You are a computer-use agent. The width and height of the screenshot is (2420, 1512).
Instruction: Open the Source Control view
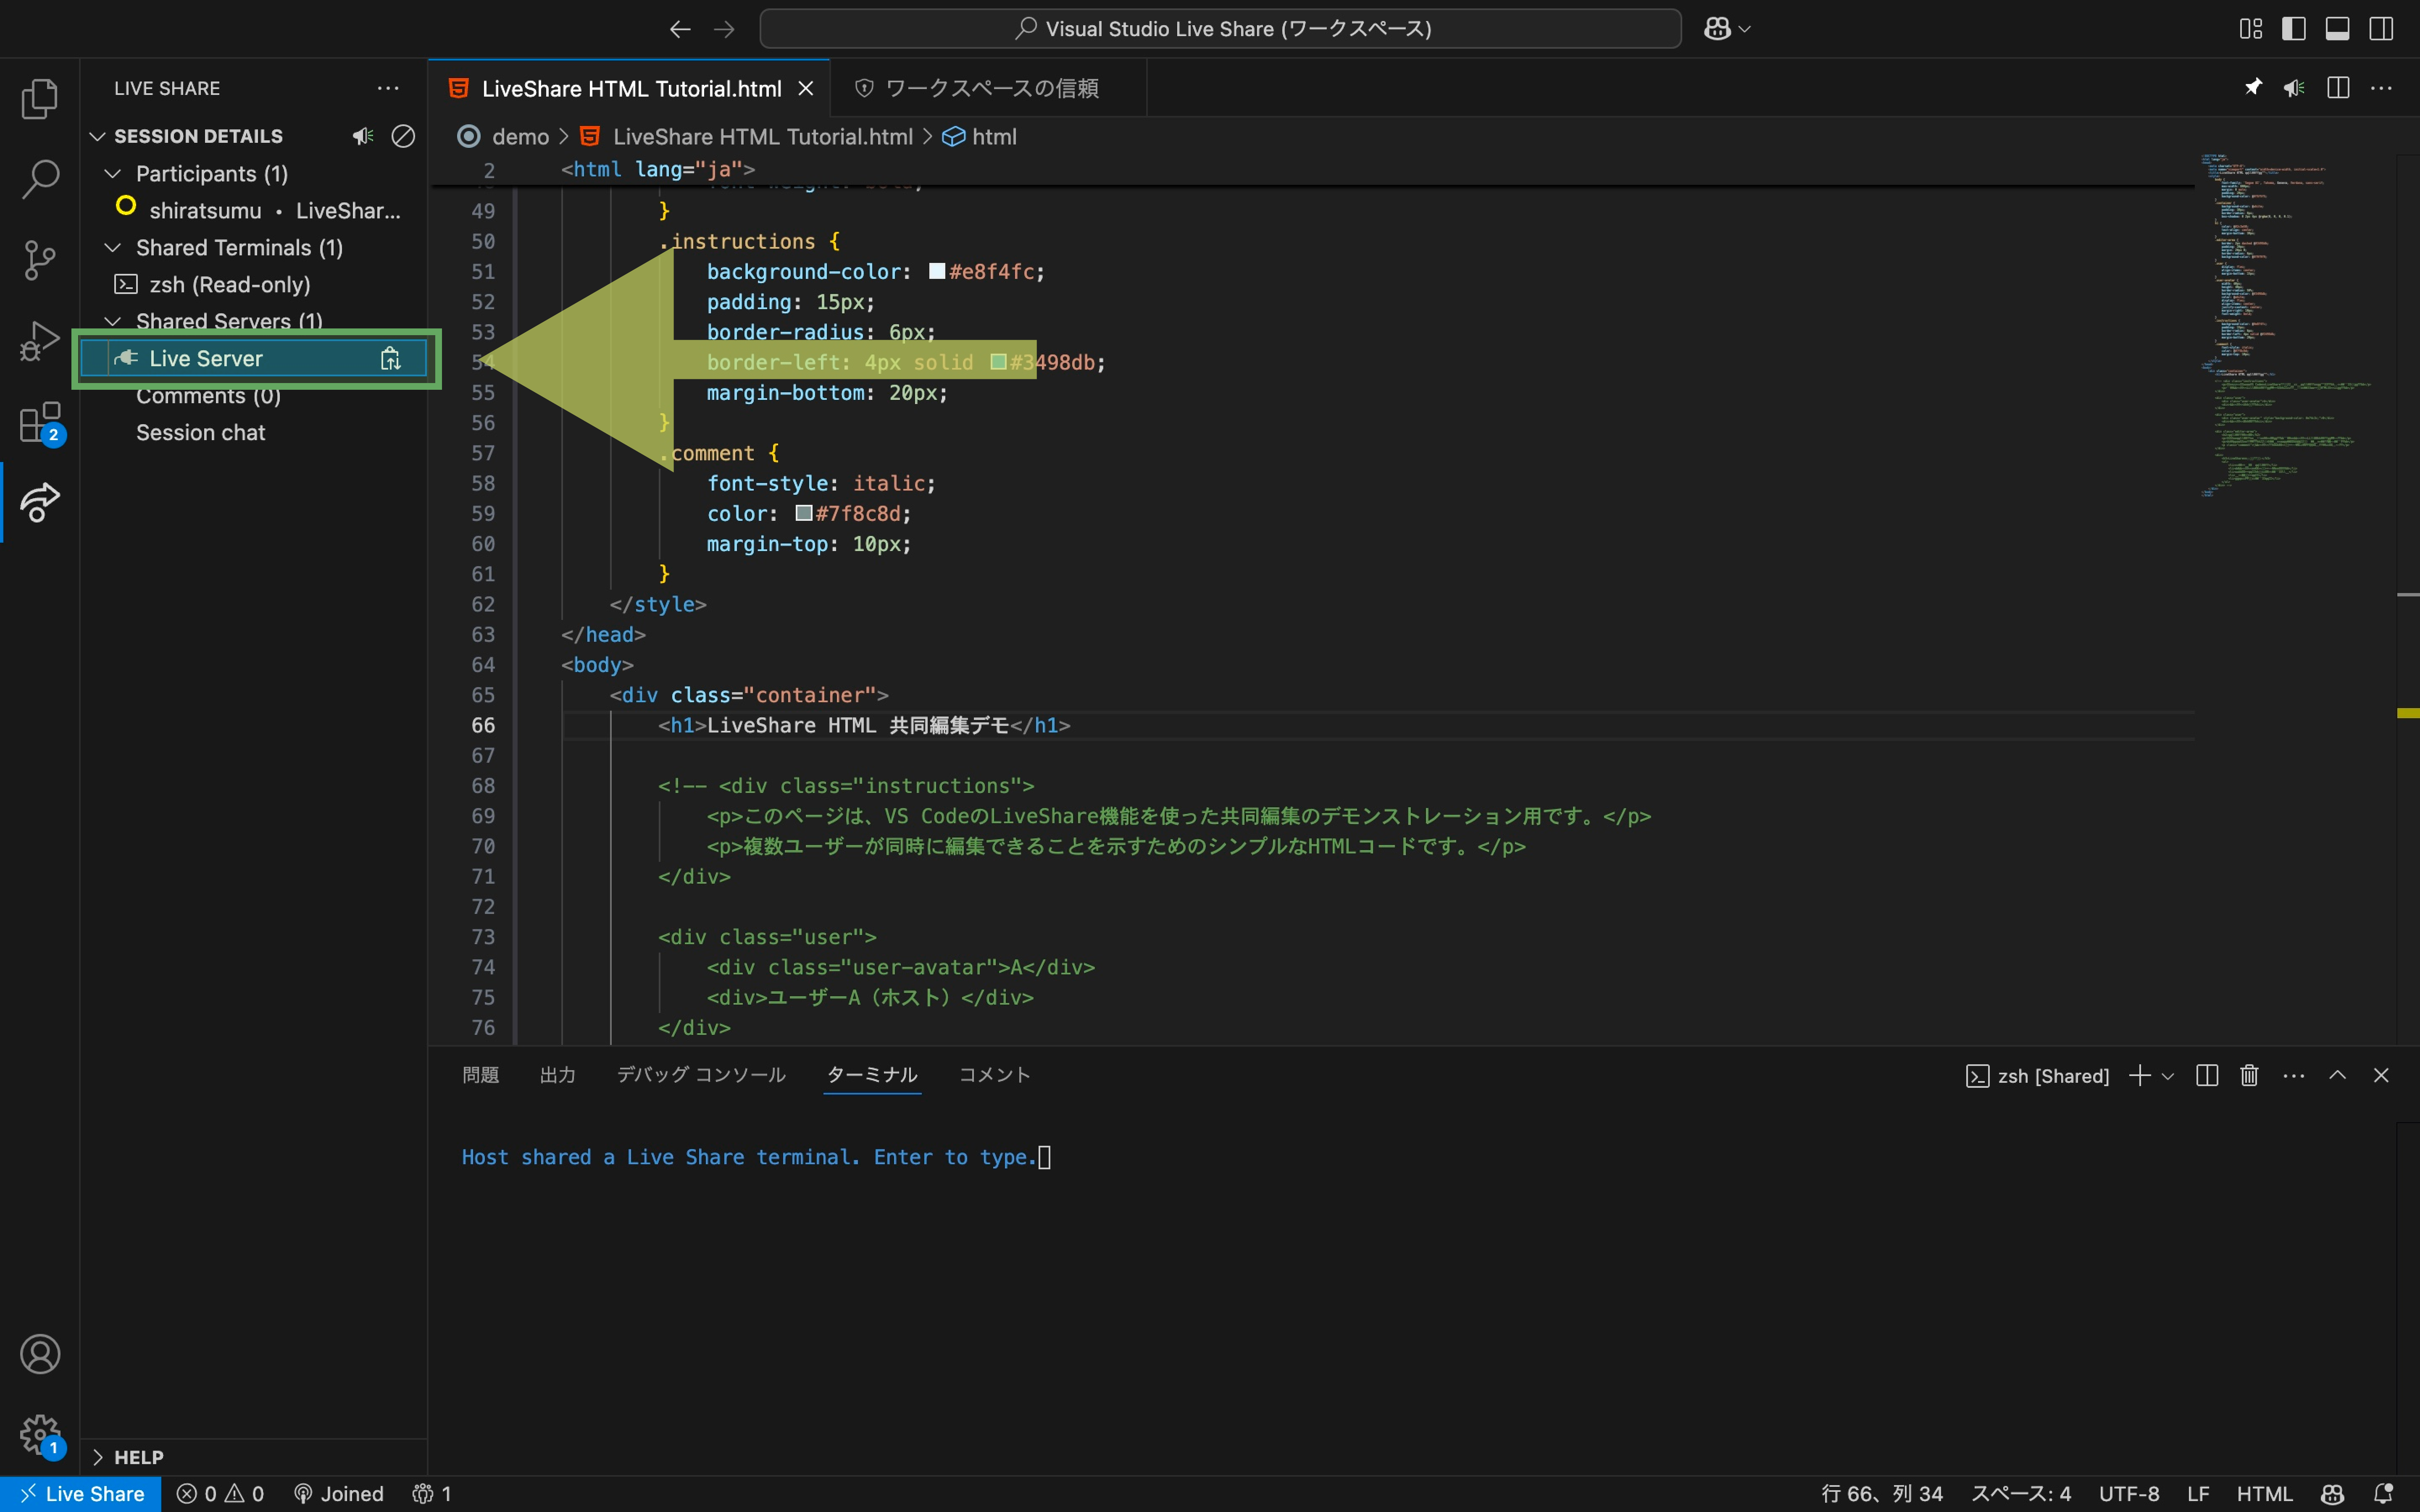[x=40, y=260]
